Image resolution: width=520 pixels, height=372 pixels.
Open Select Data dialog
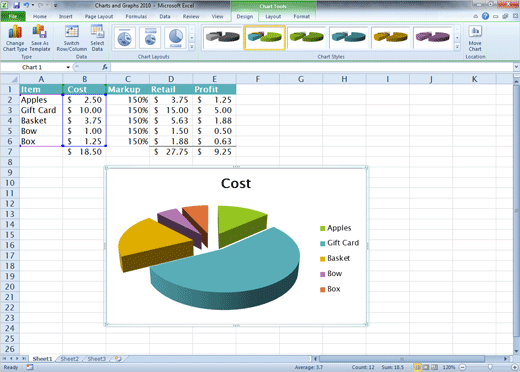tap(97, 38)
